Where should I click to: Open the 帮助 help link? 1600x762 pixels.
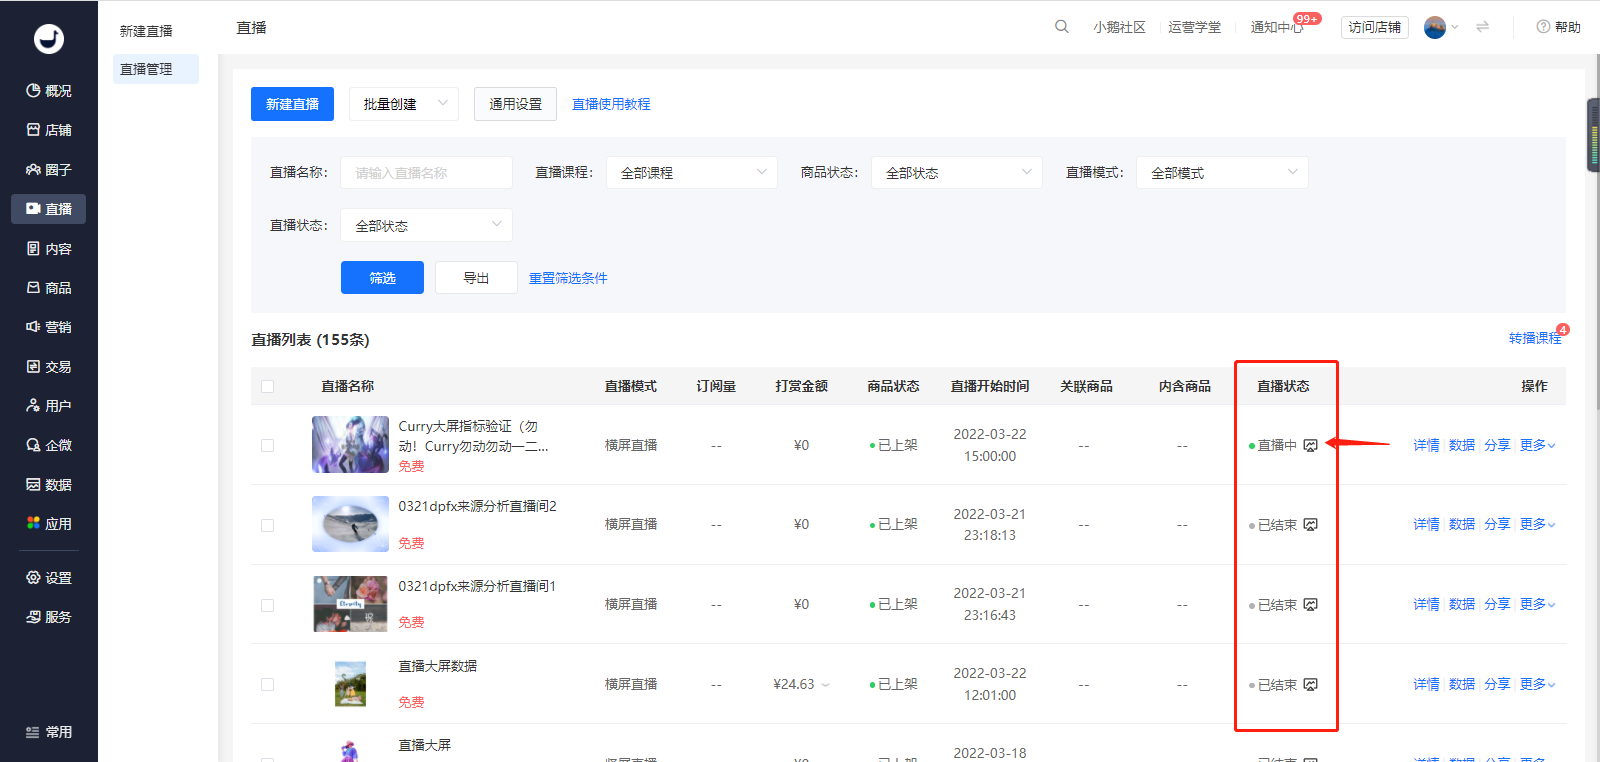point(1558,27)
